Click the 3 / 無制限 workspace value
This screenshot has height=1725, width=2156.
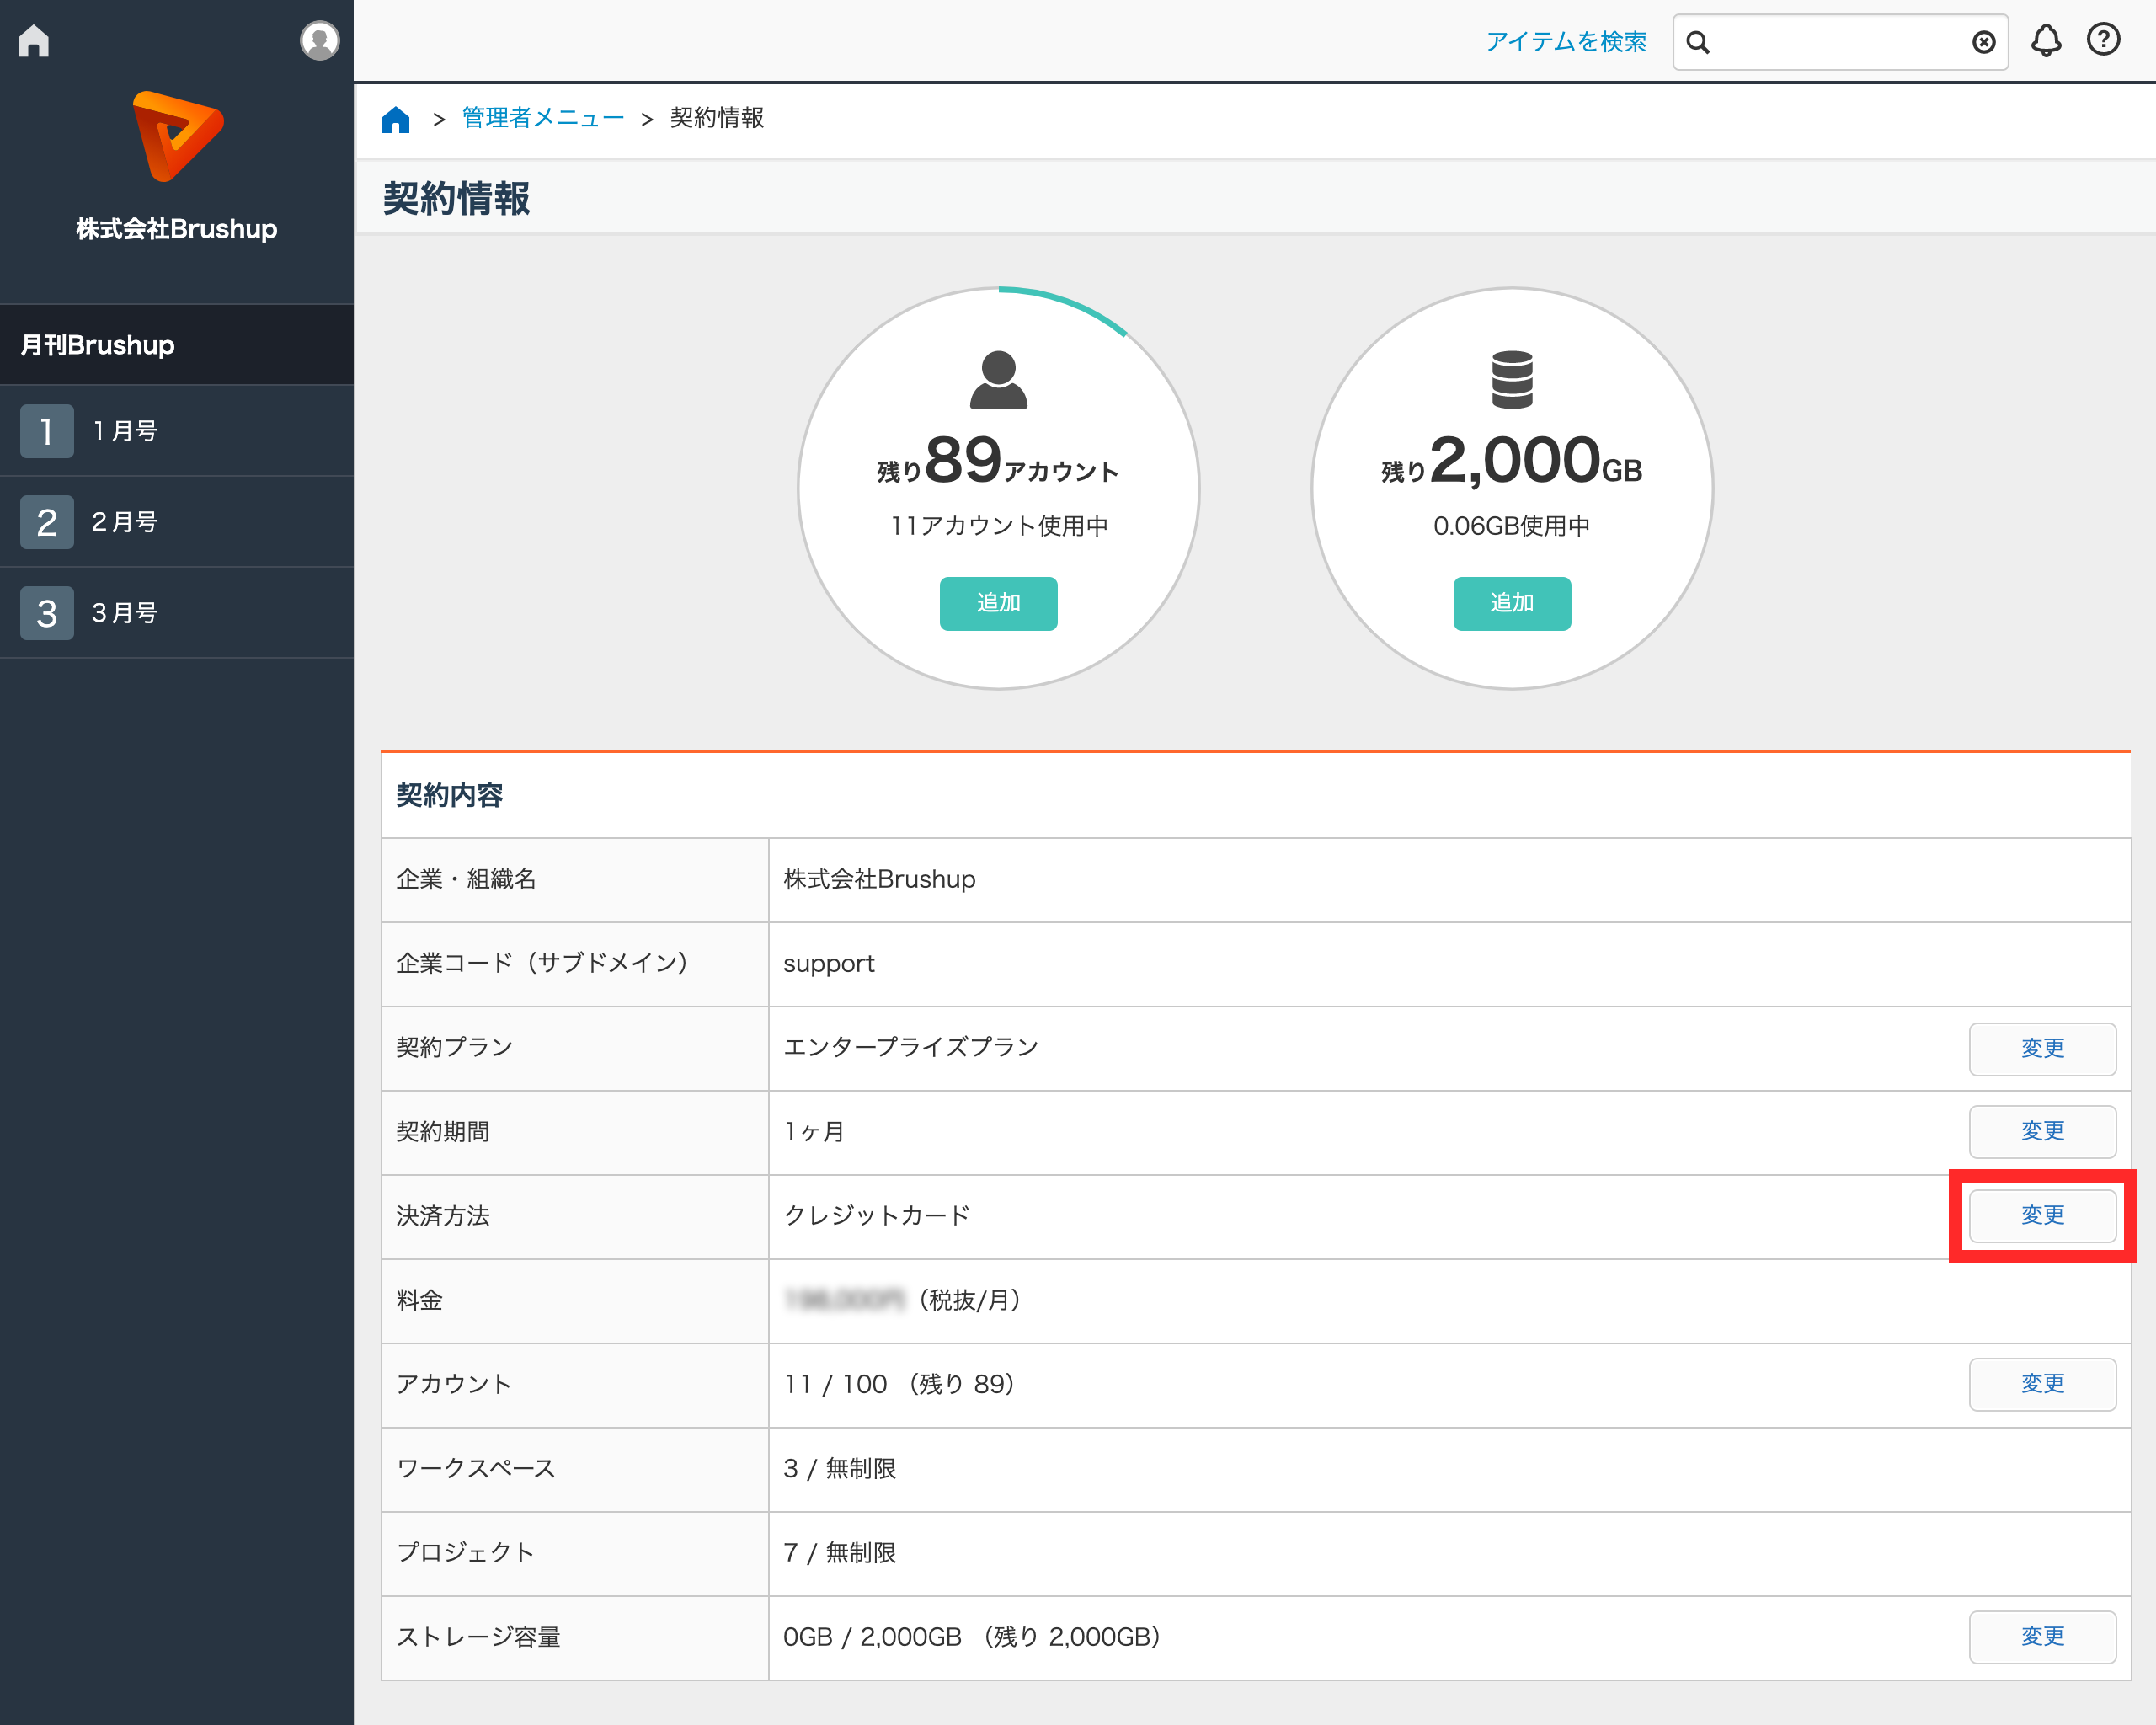pos(840,1469)
